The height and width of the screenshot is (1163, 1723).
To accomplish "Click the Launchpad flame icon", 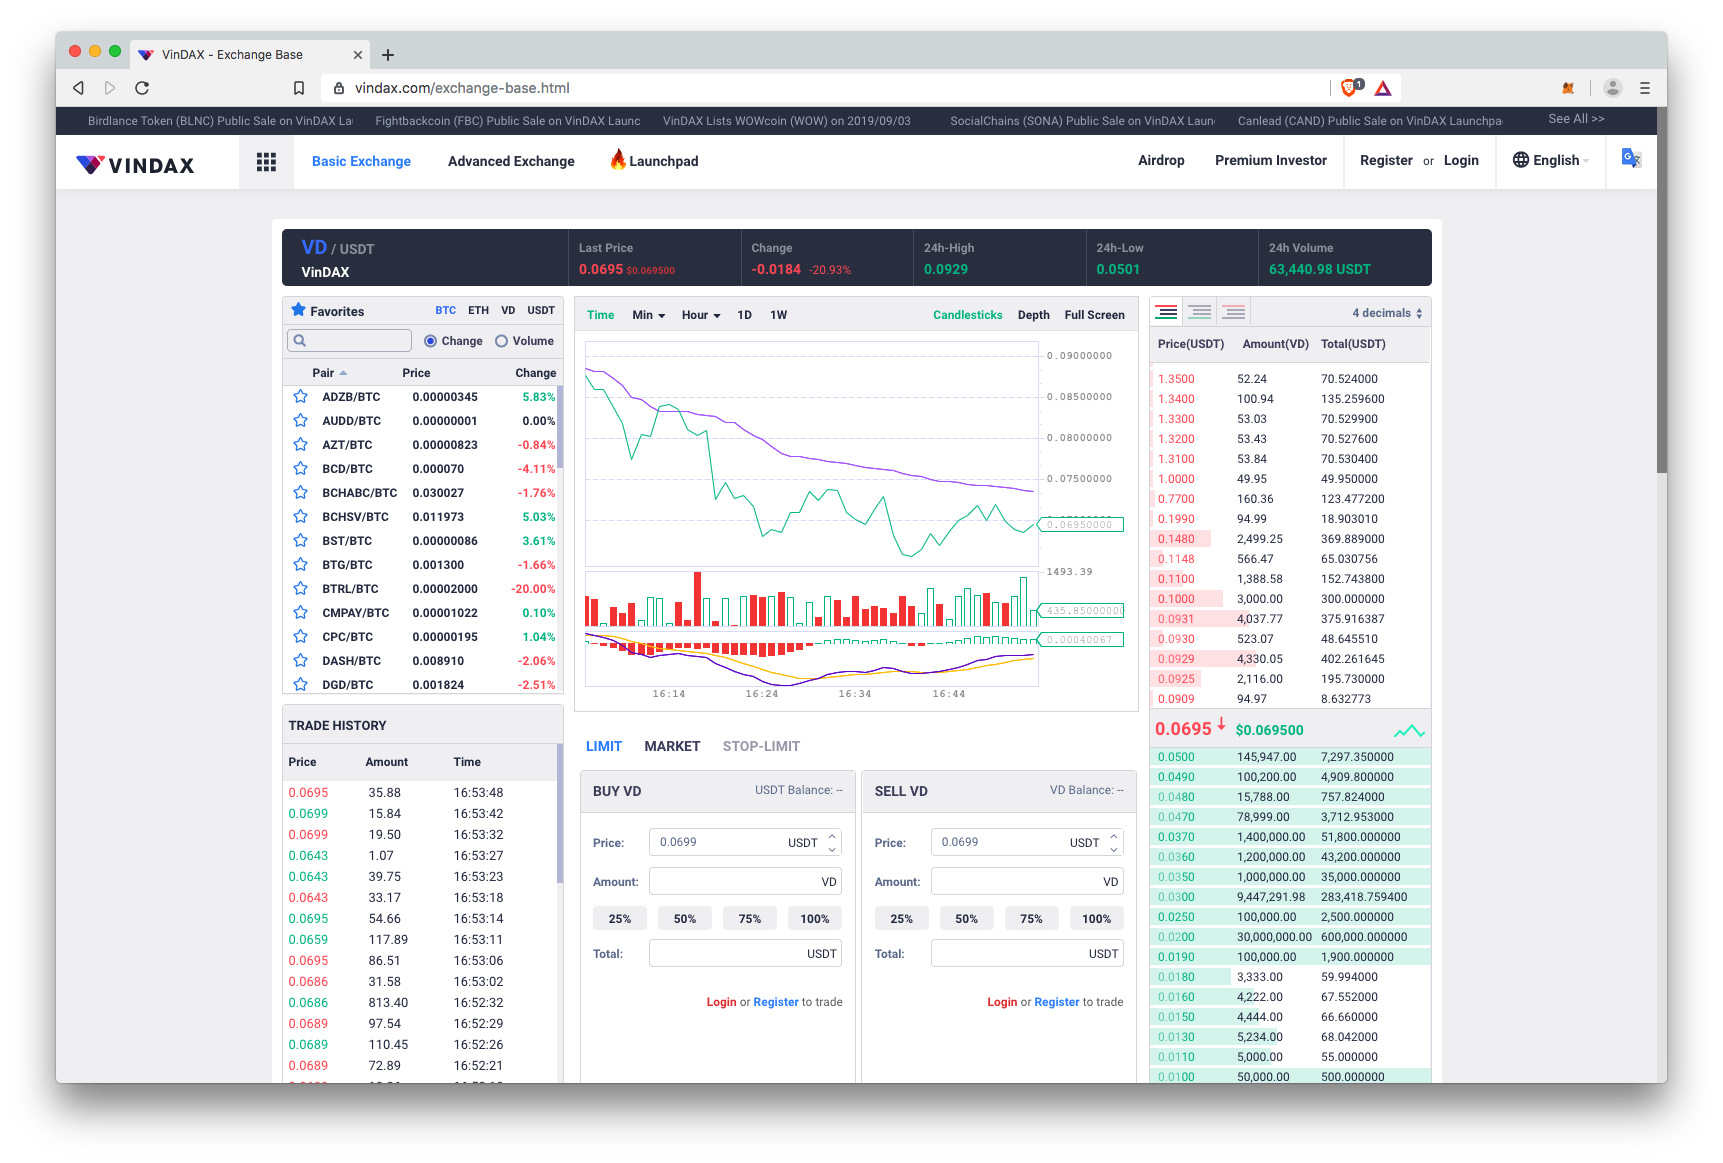I will coord(618,159).
